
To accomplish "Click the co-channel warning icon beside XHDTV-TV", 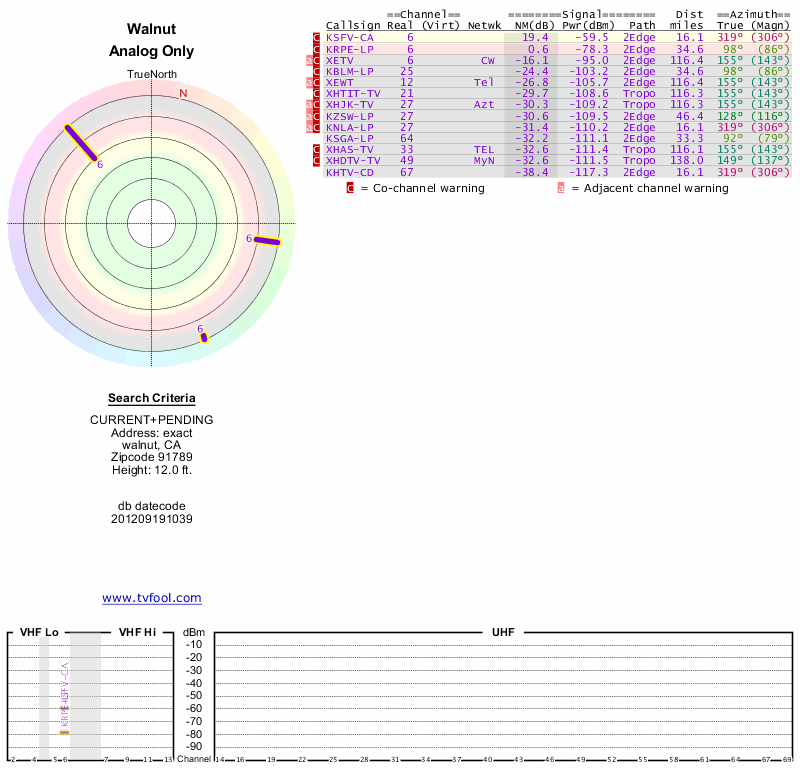I will 317,160.
